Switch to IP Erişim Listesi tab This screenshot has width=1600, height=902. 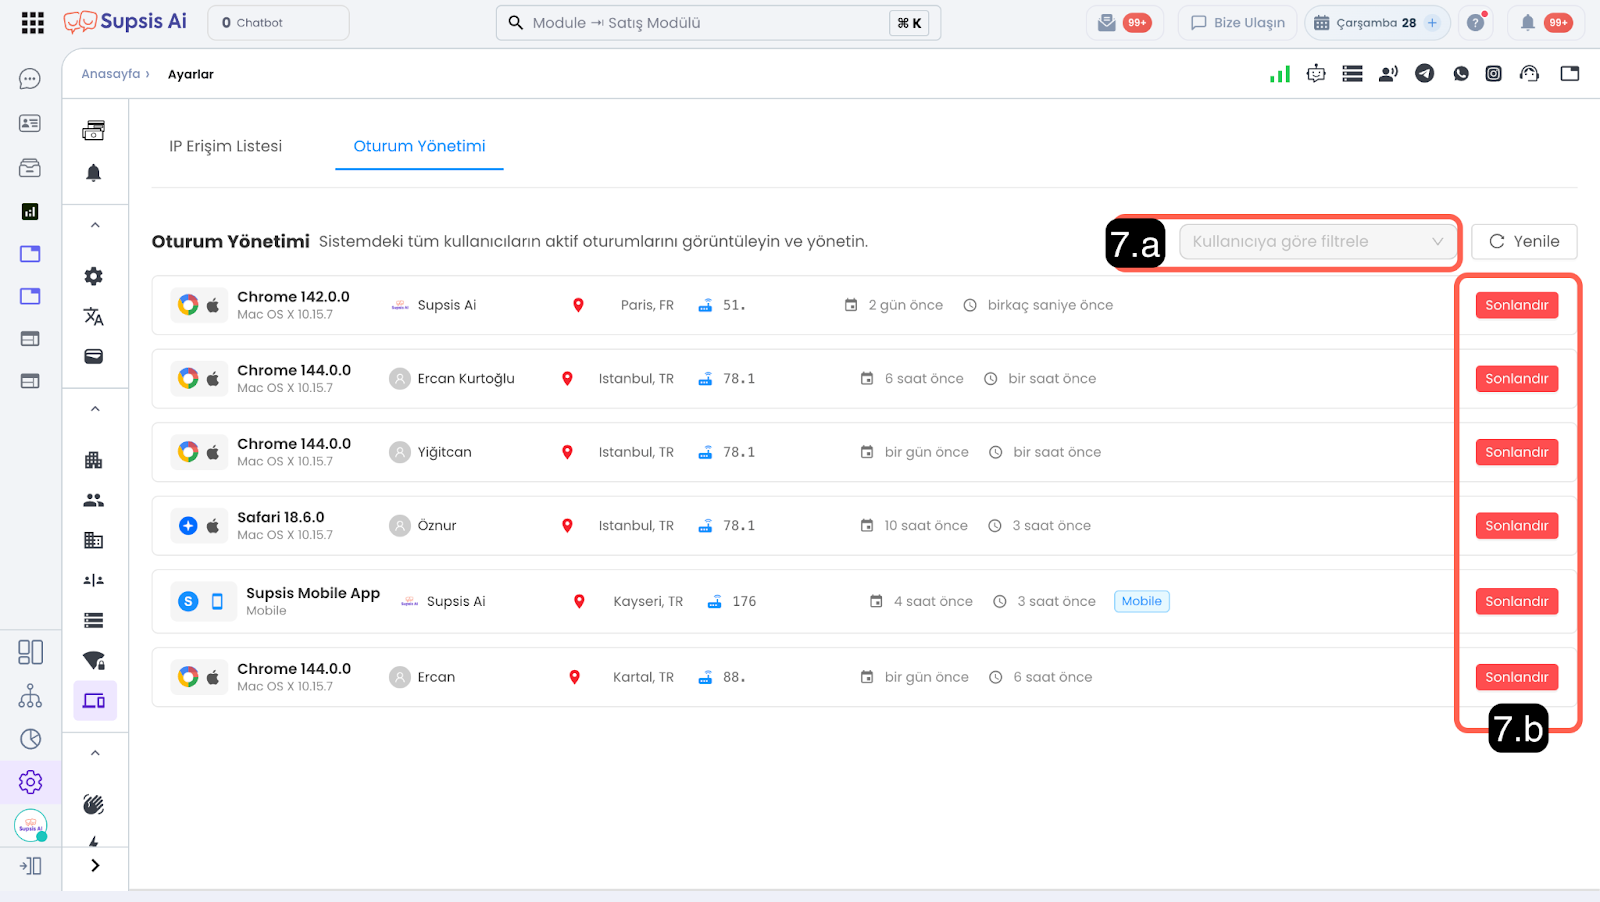(225, 146)
